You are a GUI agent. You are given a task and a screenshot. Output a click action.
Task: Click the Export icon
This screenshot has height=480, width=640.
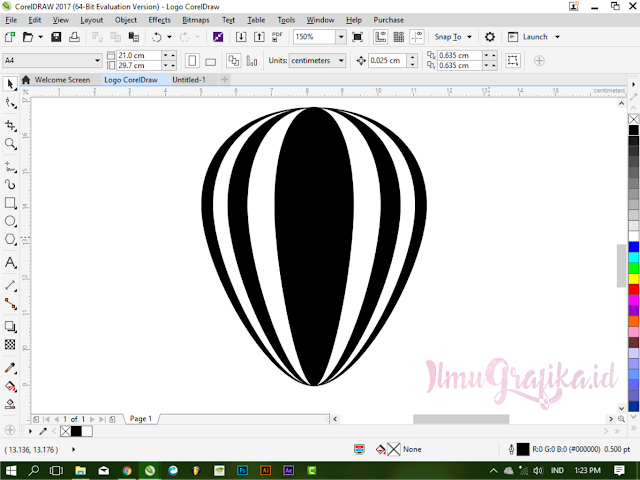(x=259, y=37)
